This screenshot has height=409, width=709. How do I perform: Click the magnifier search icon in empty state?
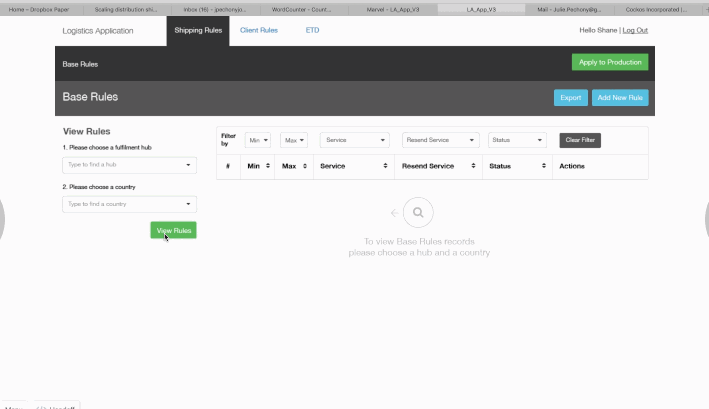pos(418,212)
